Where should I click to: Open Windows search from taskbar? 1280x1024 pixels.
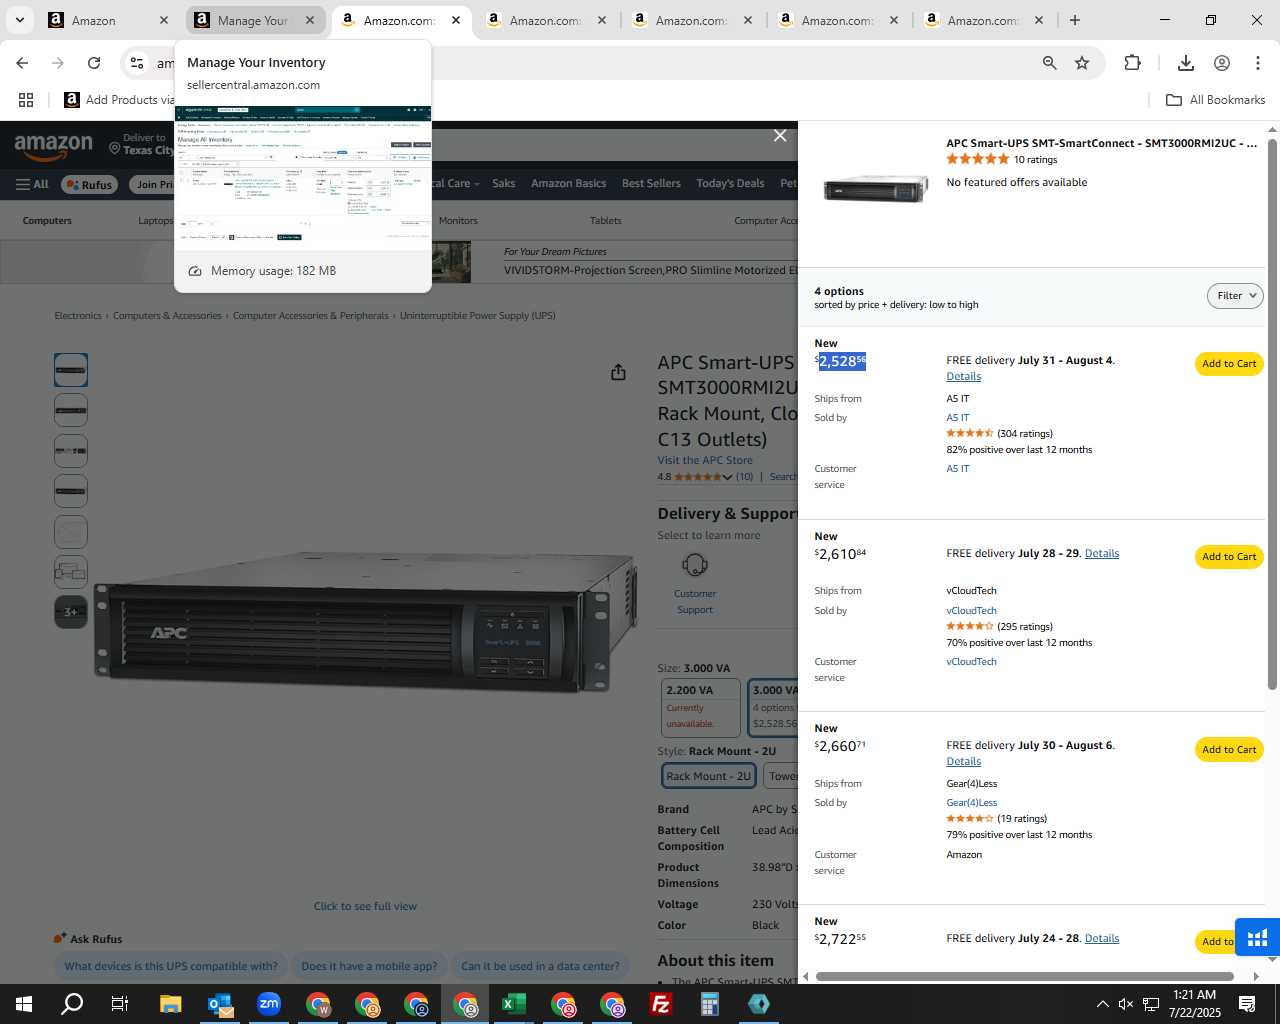[72, 1004]
